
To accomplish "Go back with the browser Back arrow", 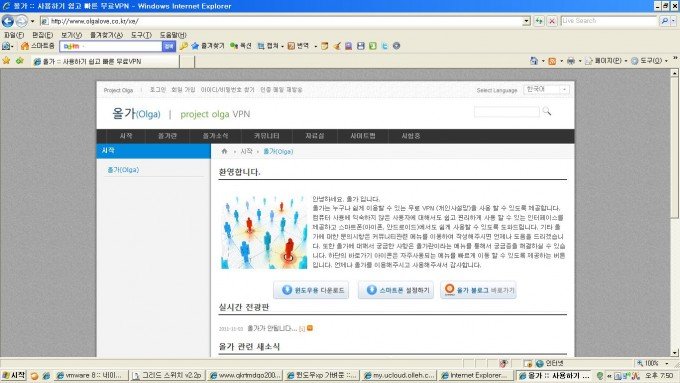I will pyautogui.click(x=8, y=21).
